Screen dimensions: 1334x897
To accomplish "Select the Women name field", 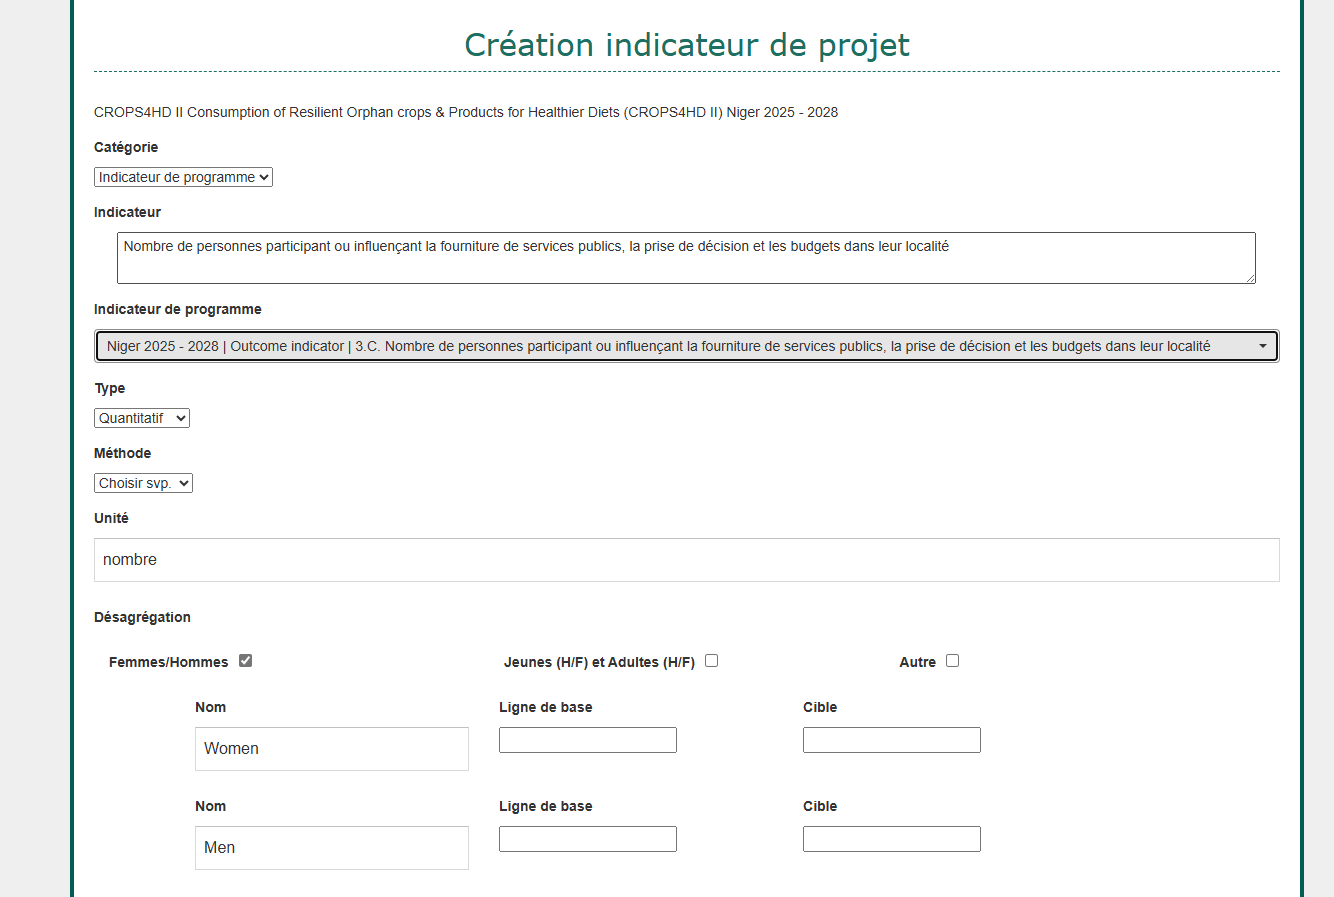I will [331, 749].
